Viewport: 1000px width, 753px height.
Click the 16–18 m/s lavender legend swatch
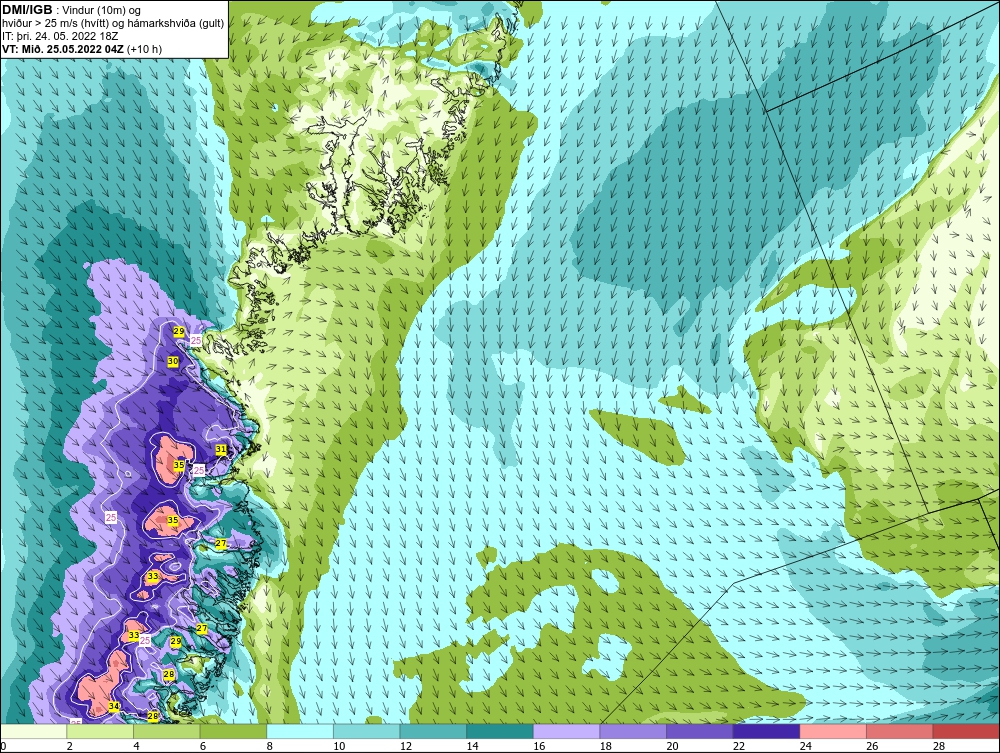[x=566, y=731]
